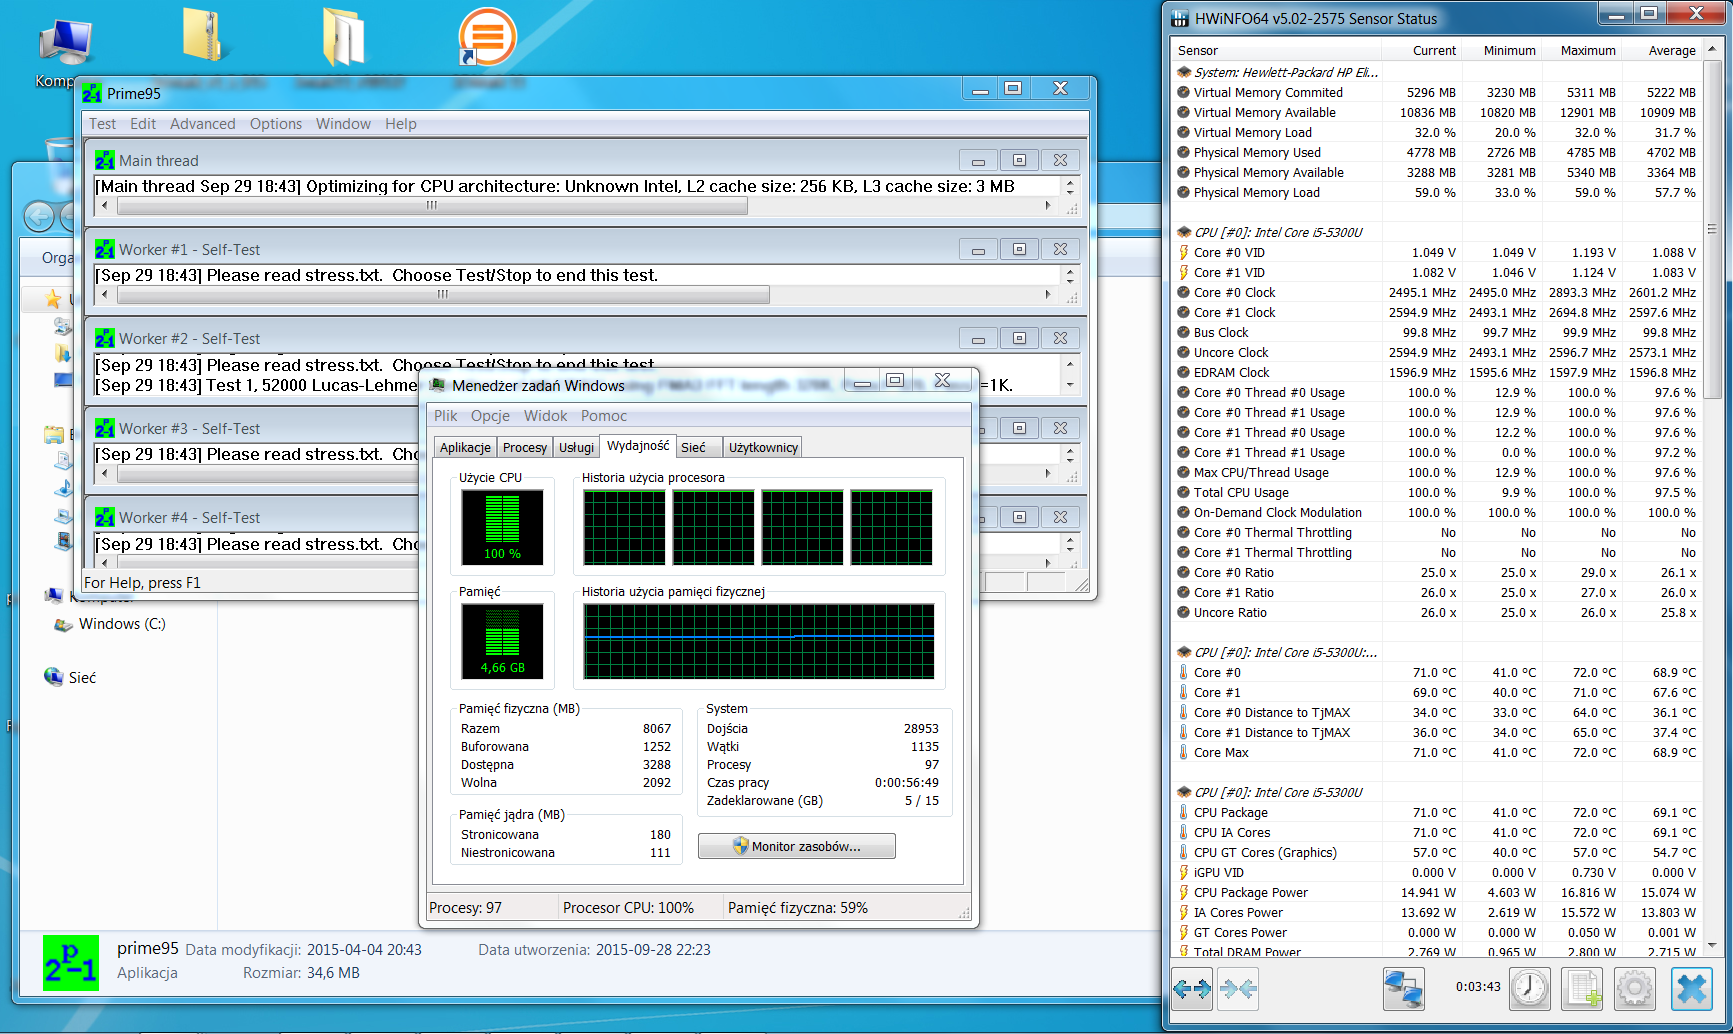The image size is (1733, 1034).
Task: Open the Pomoc menu in Task Manager
Action: [x=604, y=416]
